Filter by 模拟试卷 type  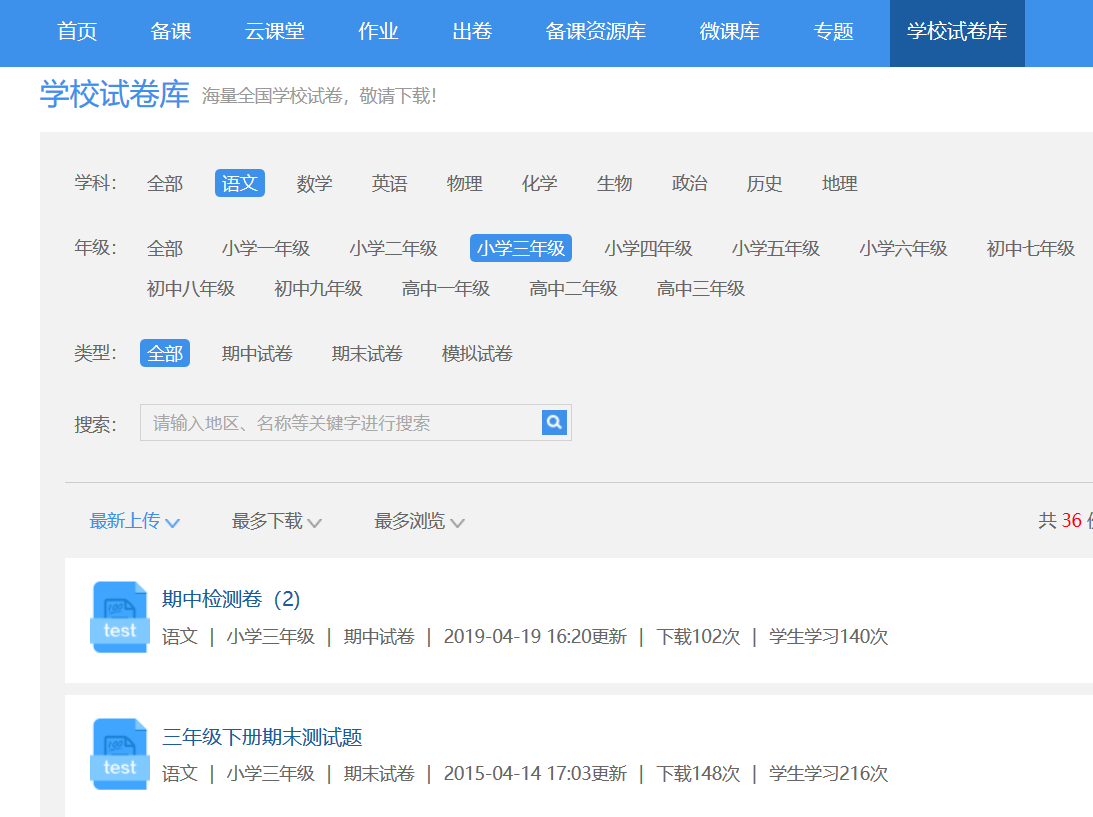477,354
